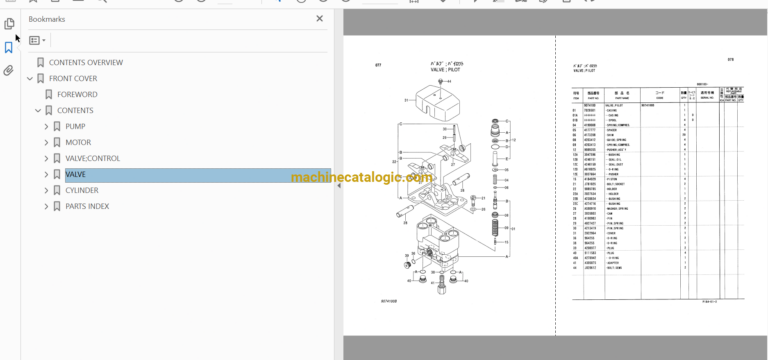768x360 pixels.
Task: Click bookmark icon beside PARTS INDEX
Action: tap(57, 207)
